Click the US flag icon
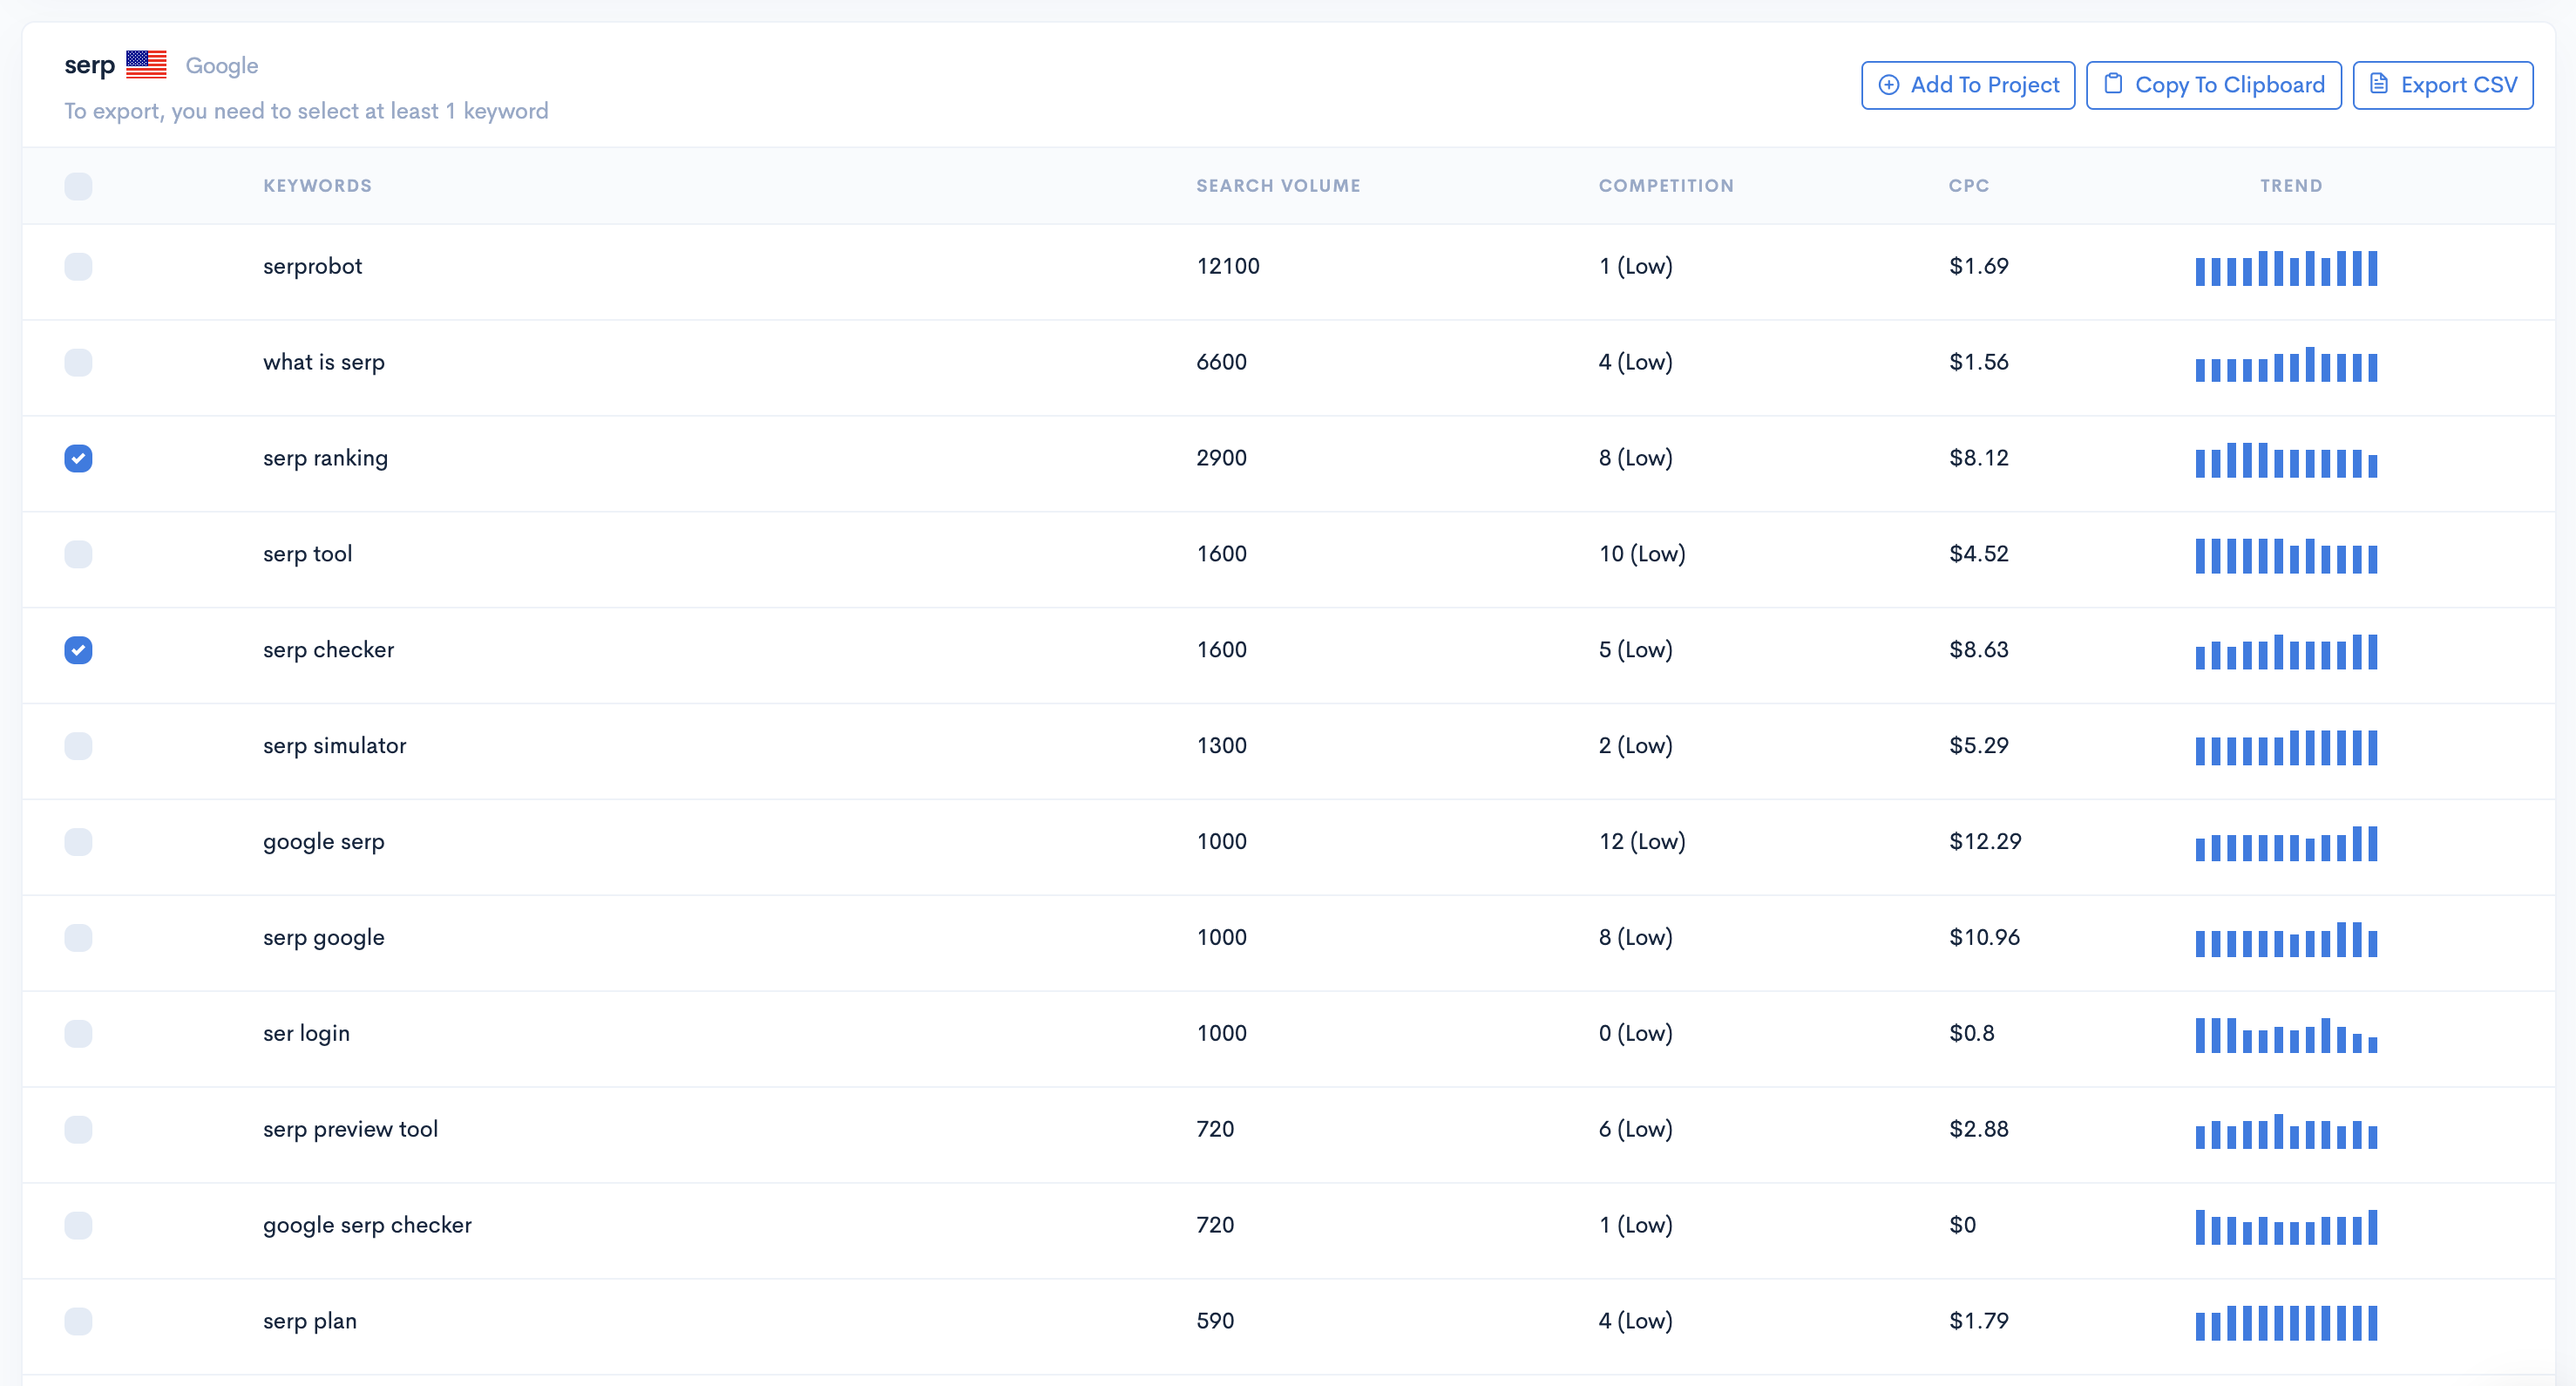This screenshot has width=2576, height=1386. point(146,65)
